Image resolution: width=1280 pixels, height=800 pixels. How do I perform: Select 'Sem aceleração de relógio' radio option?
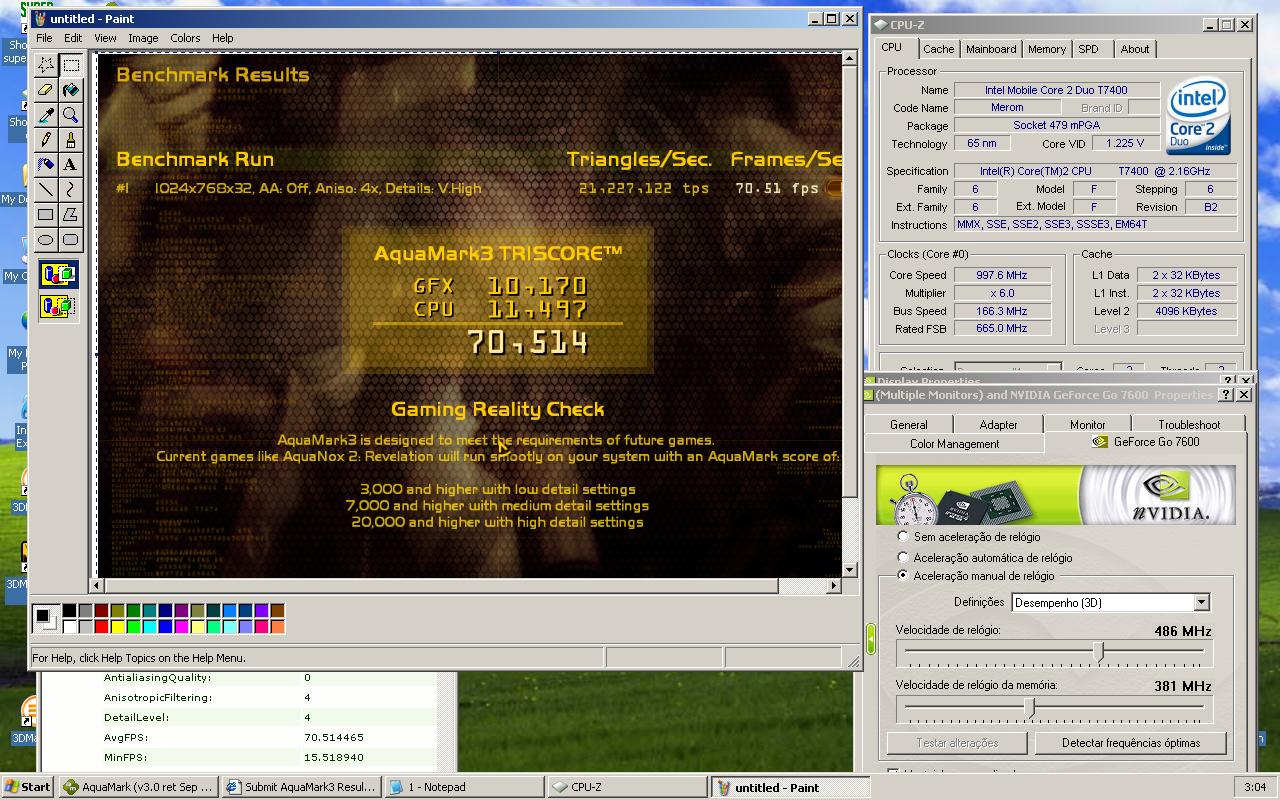click(x=903, y=537)
